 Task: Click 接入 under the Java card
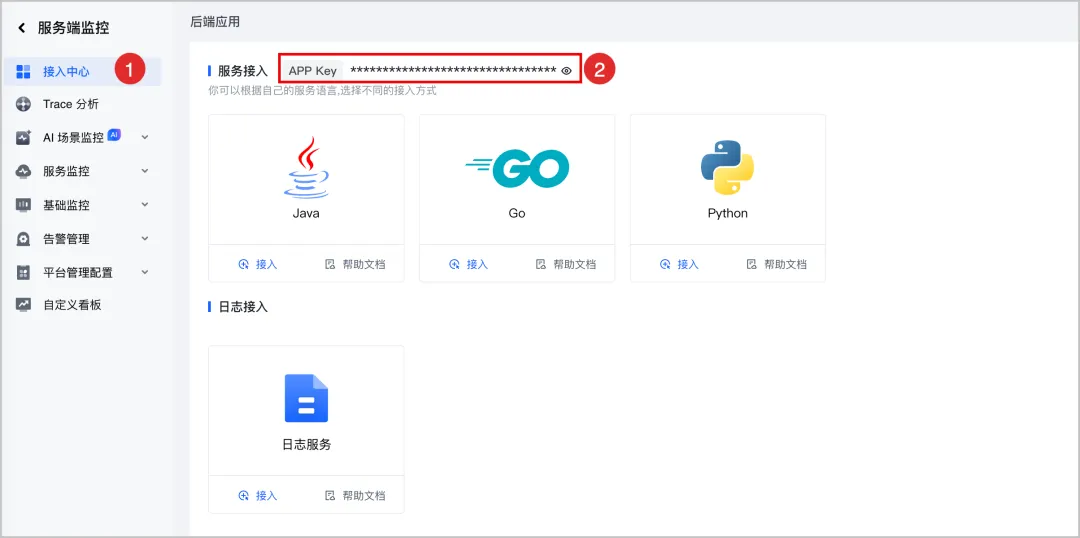coord(258,264)
